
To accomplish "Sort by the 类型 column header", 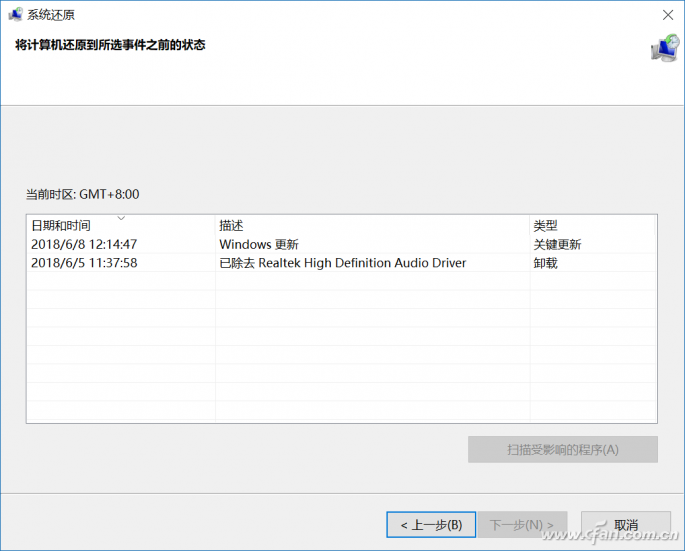I will click(x=593, y=225).
